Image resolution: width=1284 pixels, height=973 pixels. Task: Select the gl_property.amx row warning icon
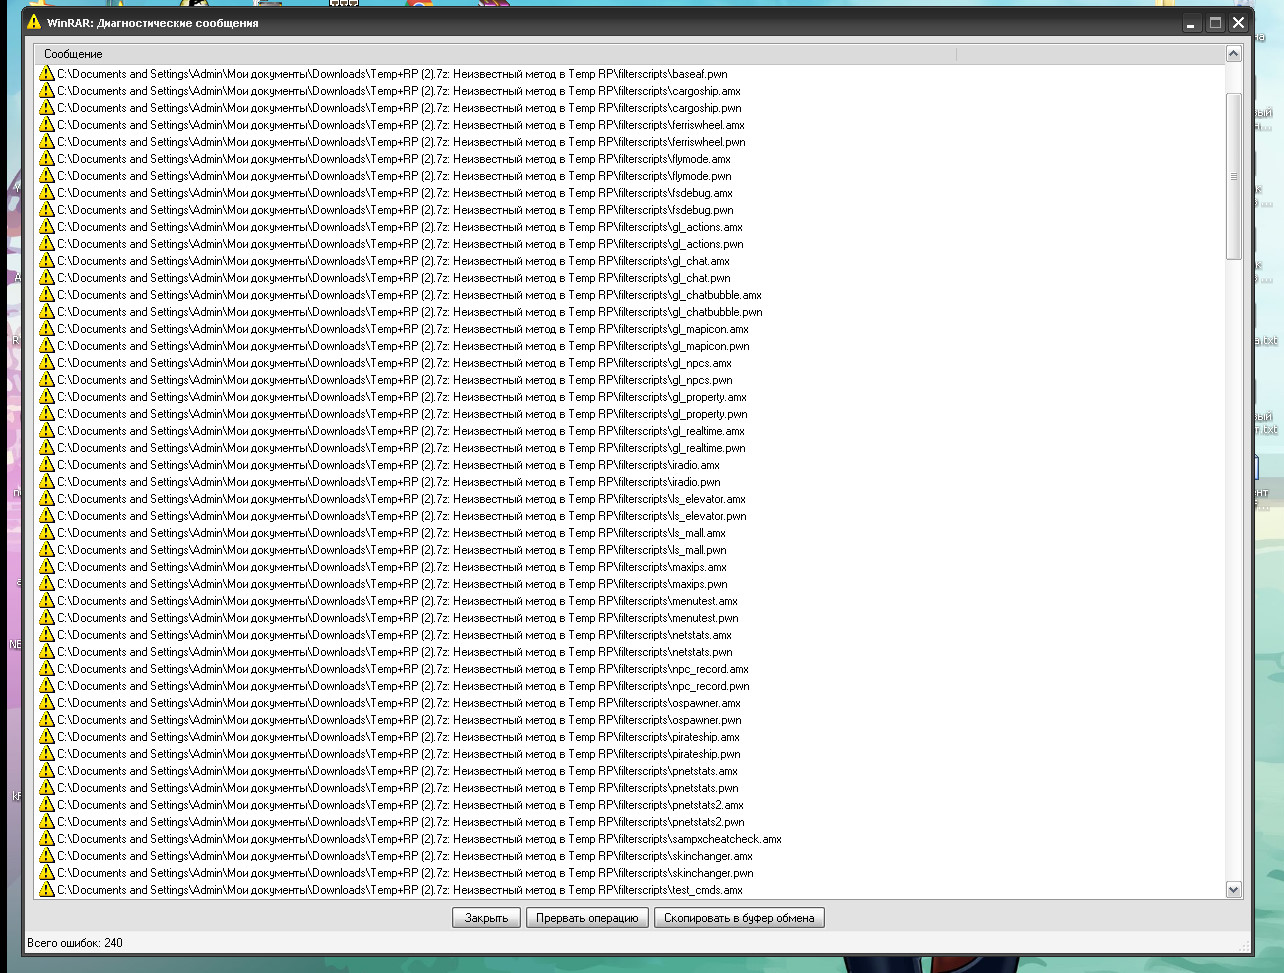coord(47,397)
